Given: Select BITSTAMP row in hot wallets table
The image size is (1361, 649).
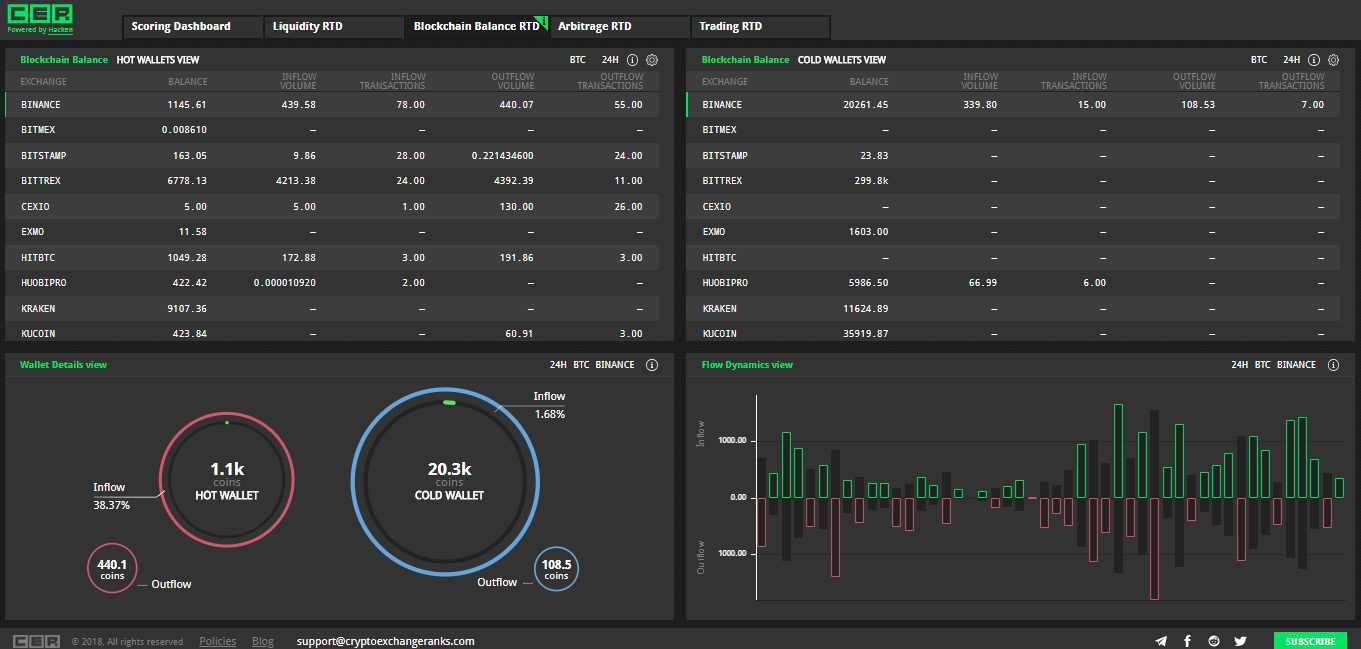Looking at the screenshot, I should tap(332, 156).
